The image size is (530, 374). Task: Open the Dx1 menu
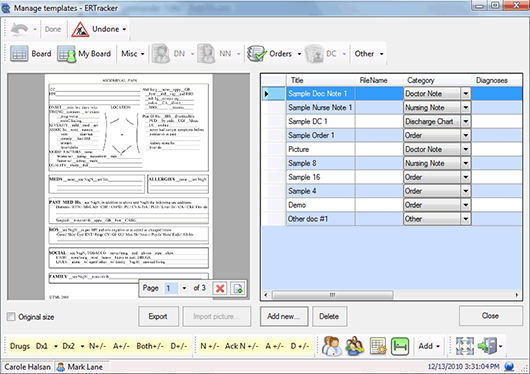click(x=47, y=346)
